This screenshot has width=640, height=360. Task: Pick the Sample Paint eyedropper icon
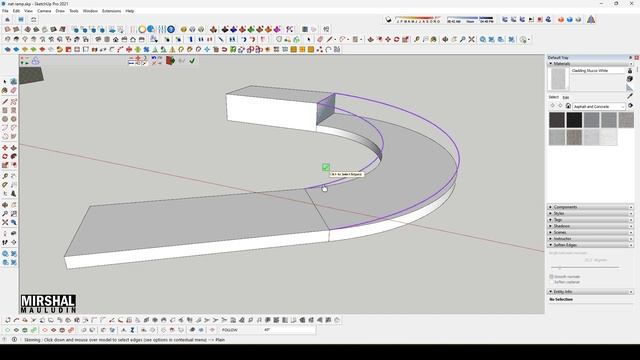coord(630,96)
